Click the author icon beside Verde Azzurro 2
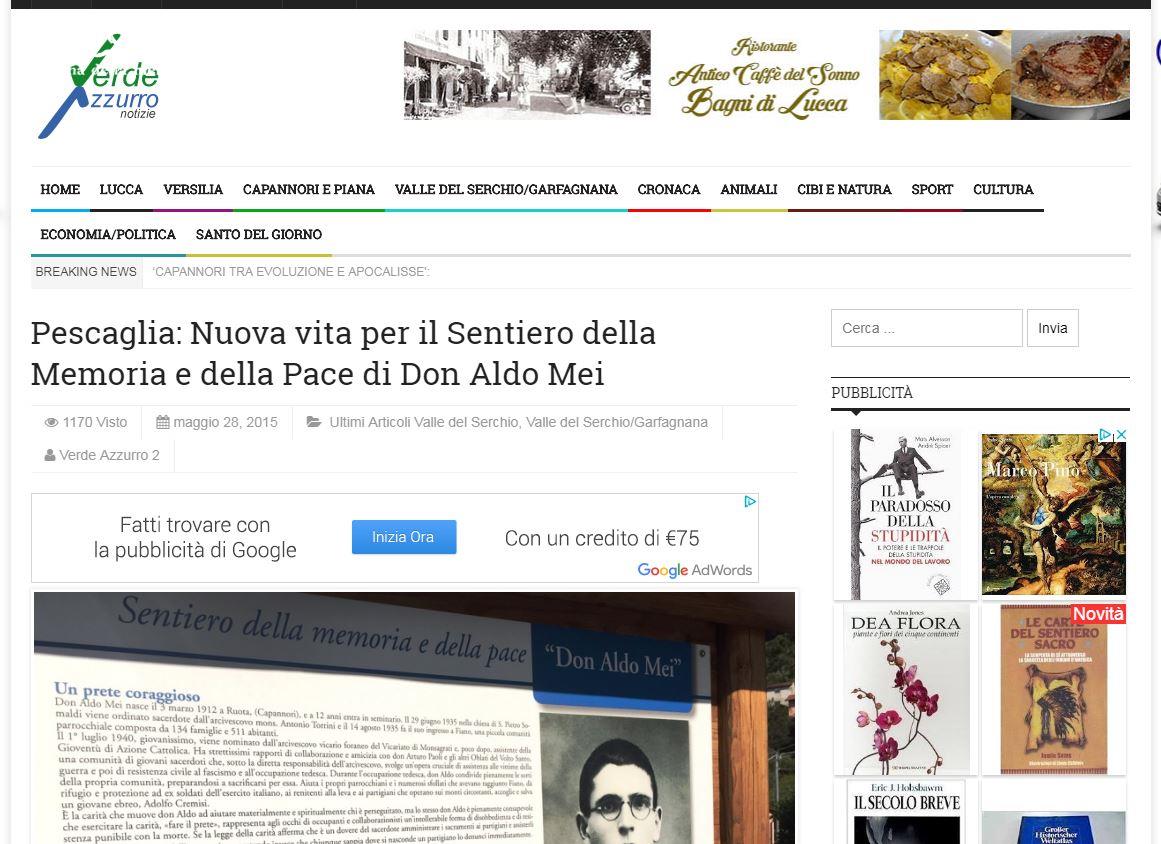The height and width of the screenshot is (844, 1161). pyautogui.click(x=50, y=455)
